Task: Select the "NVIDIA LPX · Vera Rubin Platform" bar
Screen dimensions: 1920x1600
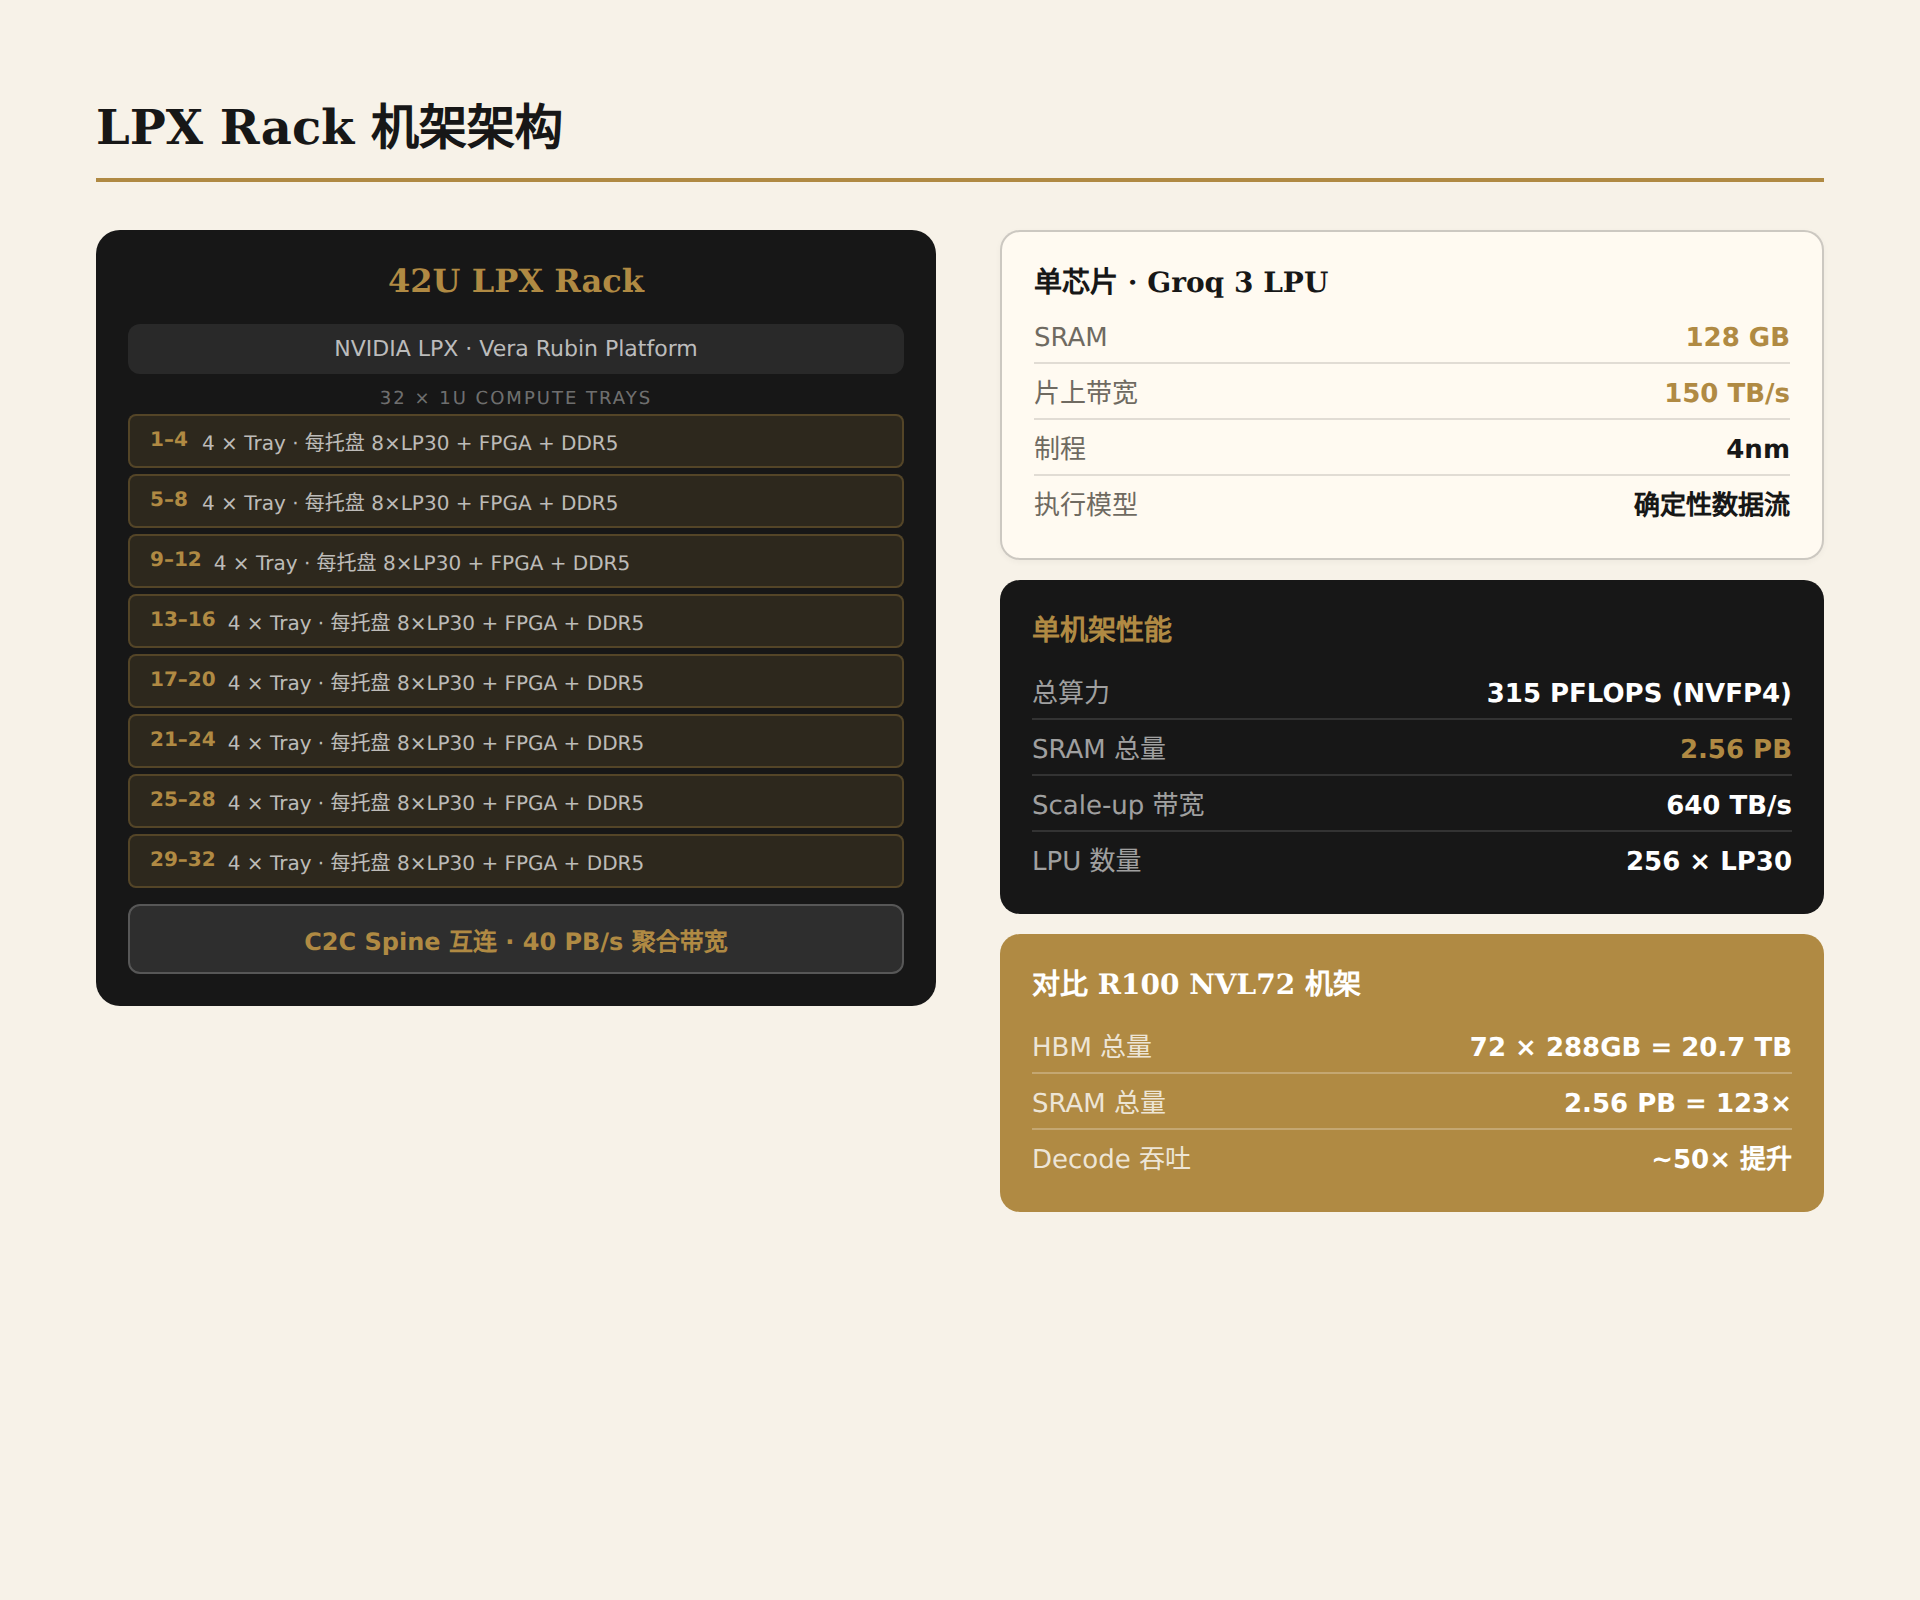Action: [516, 348]
